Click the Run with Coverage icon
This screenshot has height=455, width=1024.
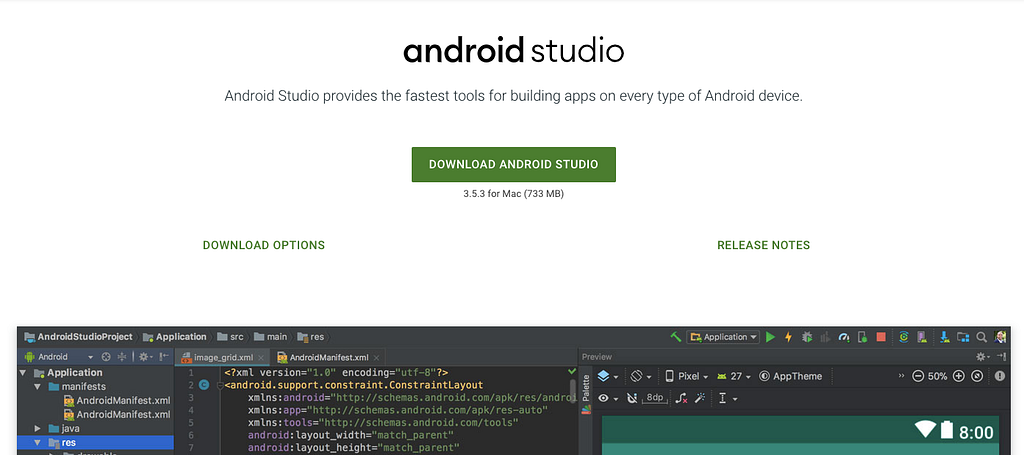pos(825,337)
